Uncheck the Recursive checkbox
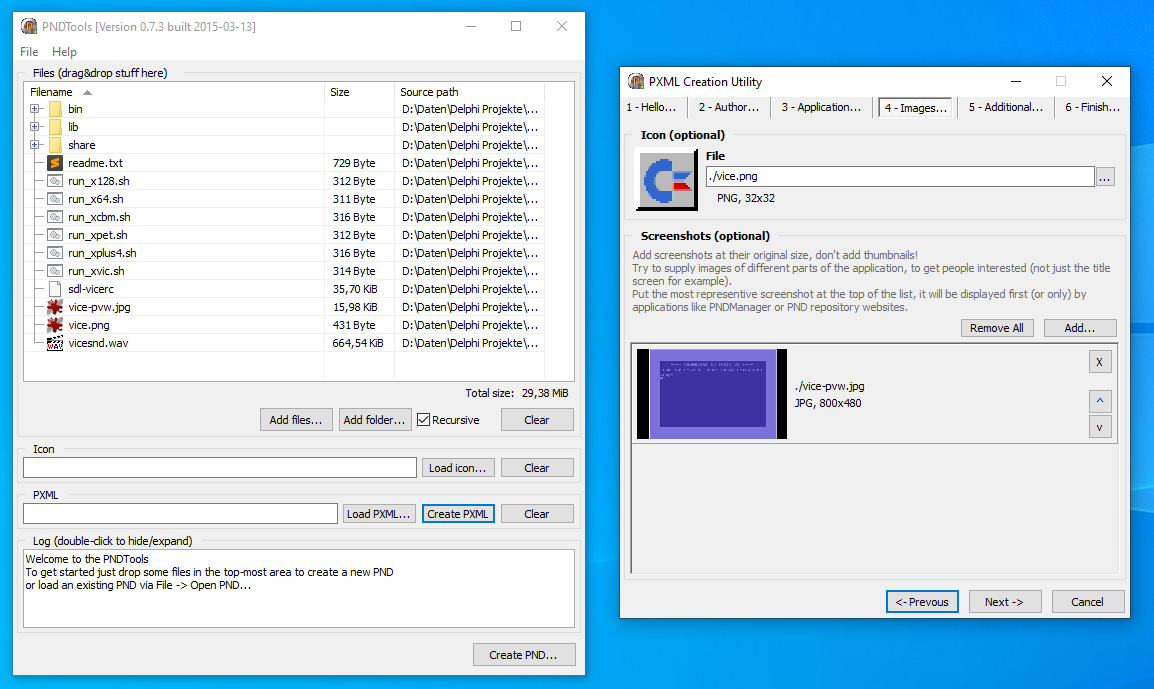The image size is (1154, 689). (423, 419)
